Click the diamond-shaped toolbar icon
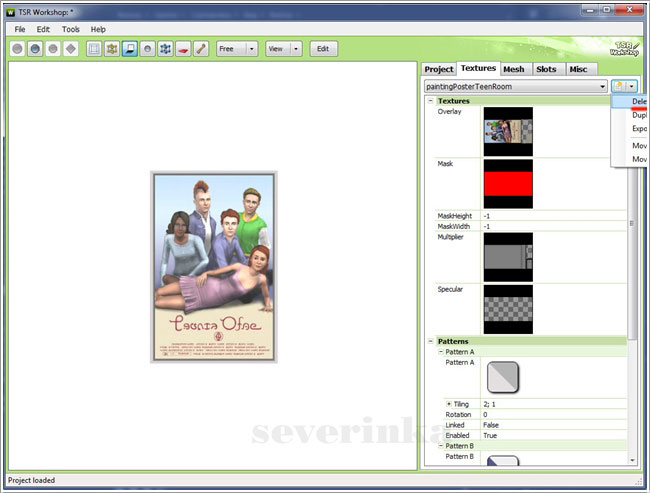 [71, 48]
